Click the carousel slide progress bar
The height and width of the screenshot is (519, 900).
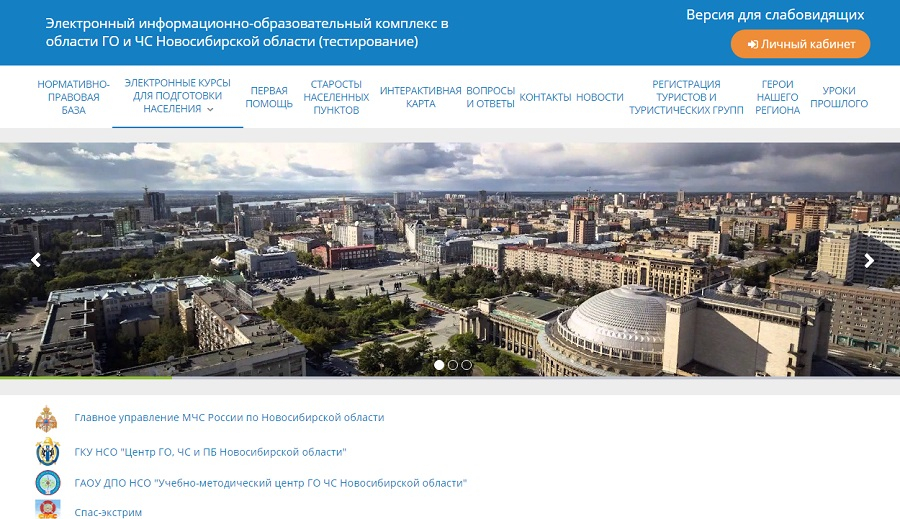(x=450, y=377)
